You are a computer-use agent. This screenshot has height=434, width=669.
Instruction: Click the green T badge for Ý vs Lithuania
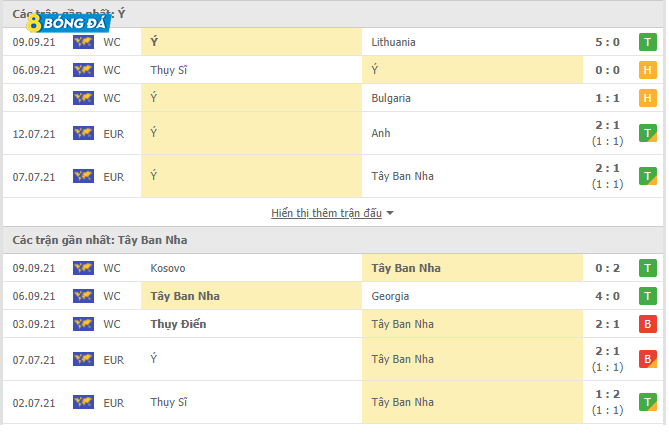(x=648, y=43)
